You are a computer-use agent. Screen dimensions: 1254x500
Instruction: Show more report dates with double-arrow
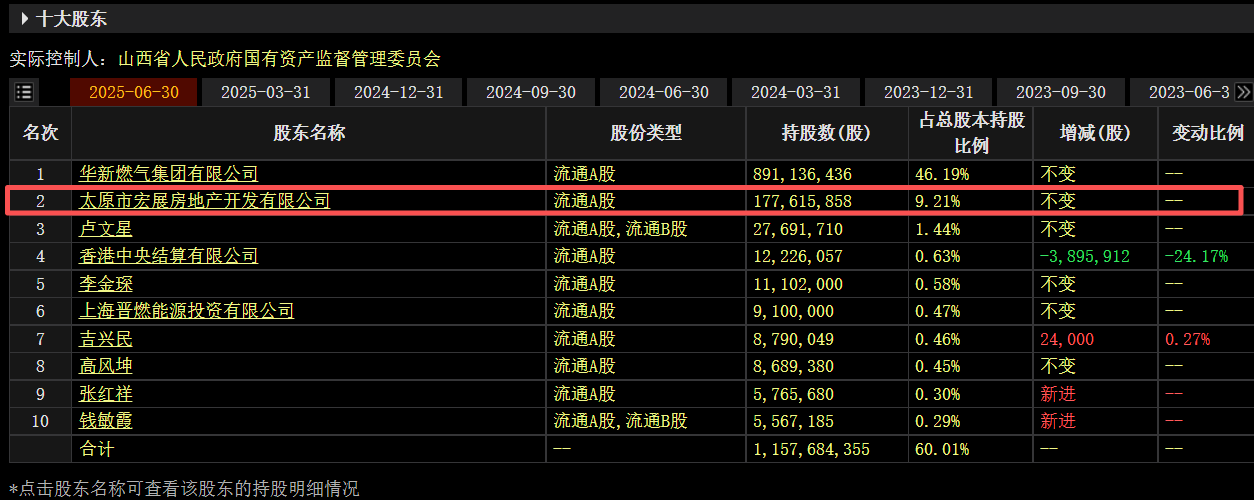pyautogui.click(x=1243, y=92)
